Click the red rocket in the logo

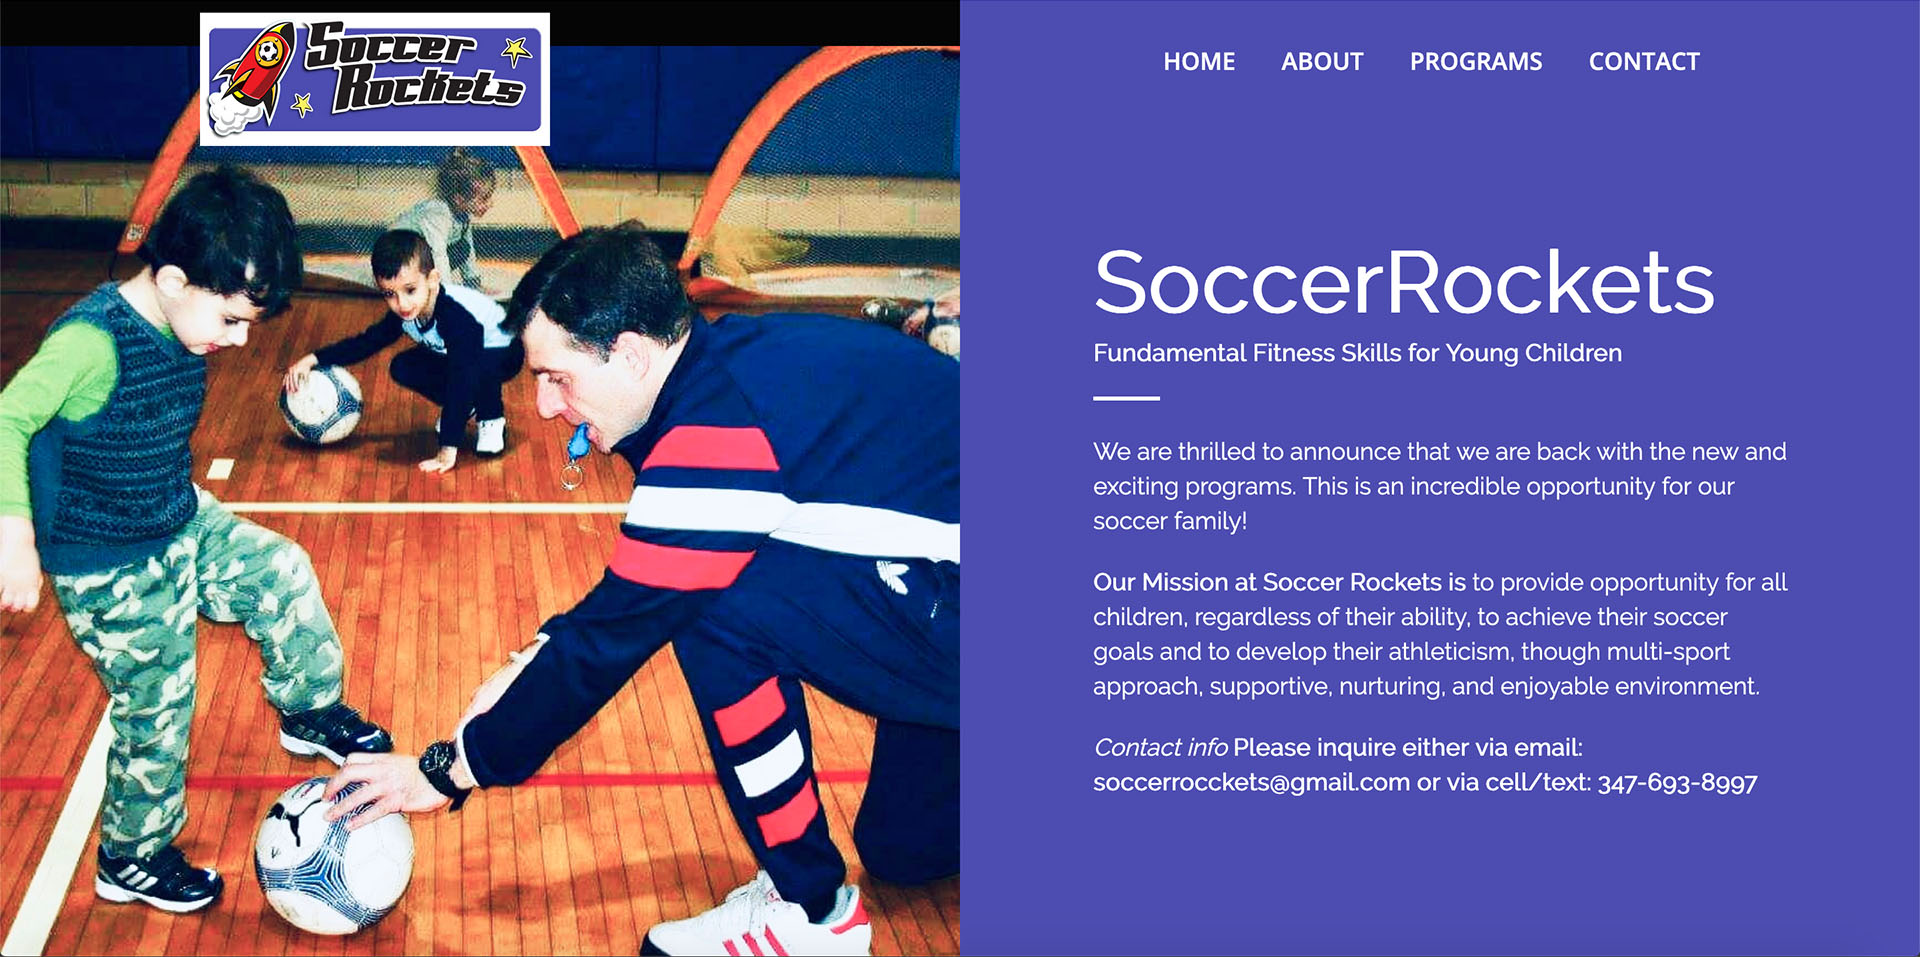tap(255, 74)
